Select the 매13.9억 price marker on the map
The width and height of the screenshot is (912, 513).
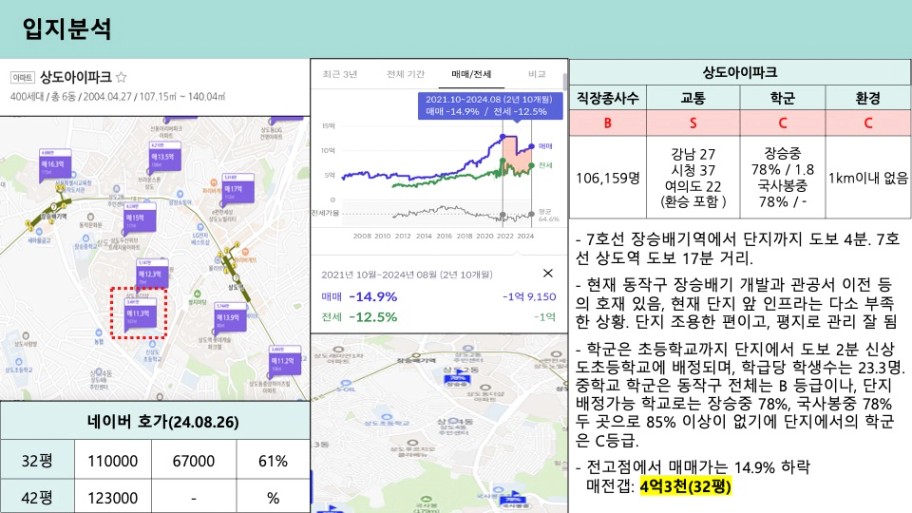[230, 317]
